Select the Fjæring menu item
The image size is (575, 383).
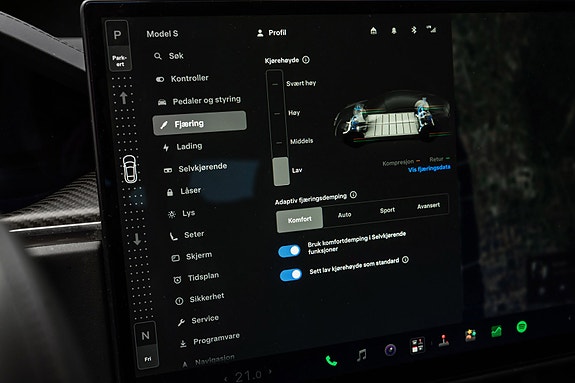tap(199, 123)
